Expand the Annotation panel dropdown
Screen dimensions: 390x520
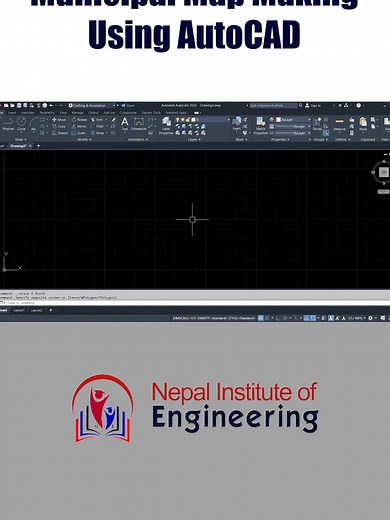(138, 139)
